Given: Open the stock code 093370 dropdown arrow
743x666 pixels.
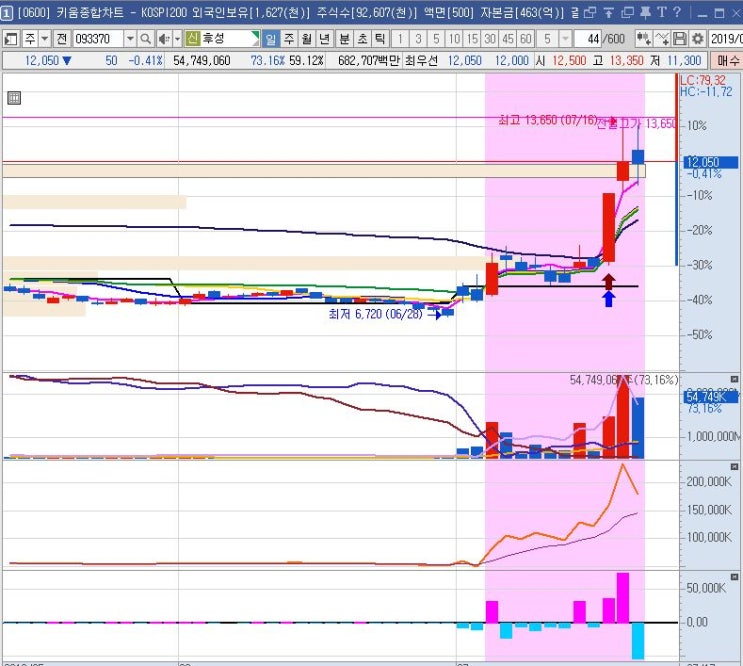Looking at the screenshot, I should [x=130, y=39].
